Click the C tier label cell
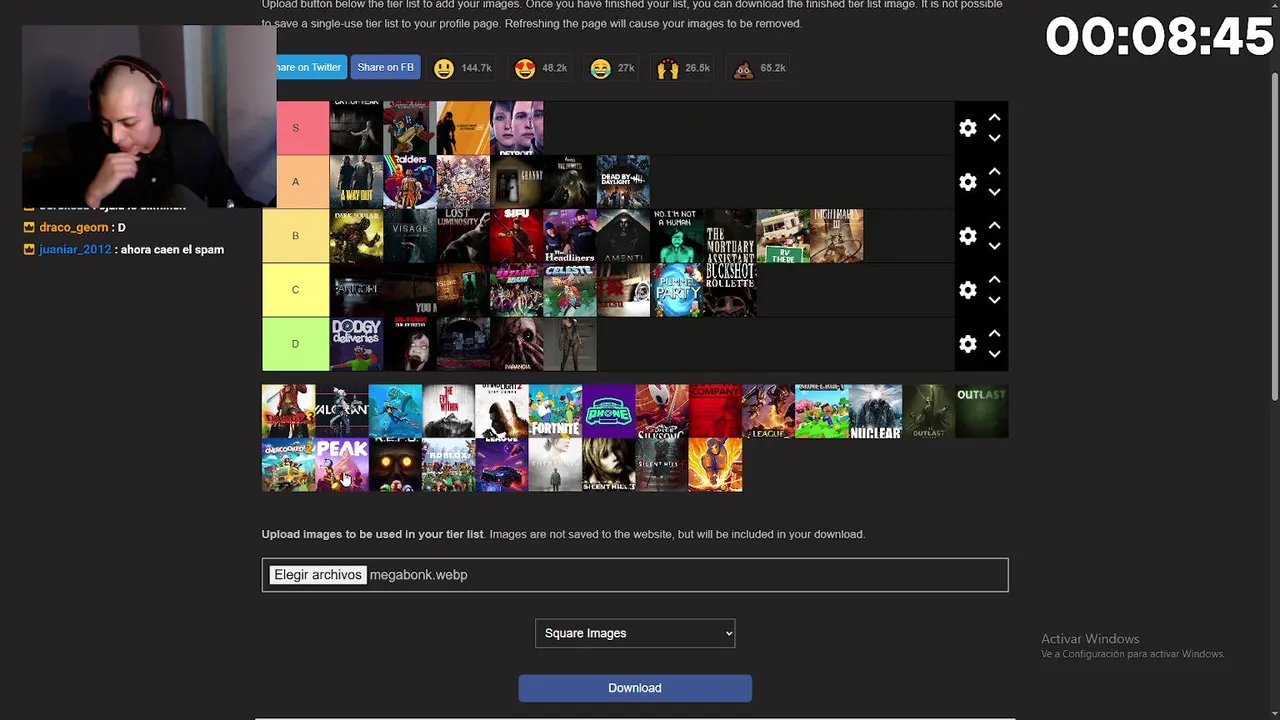 pyautogui.click(x=295, y=290)
